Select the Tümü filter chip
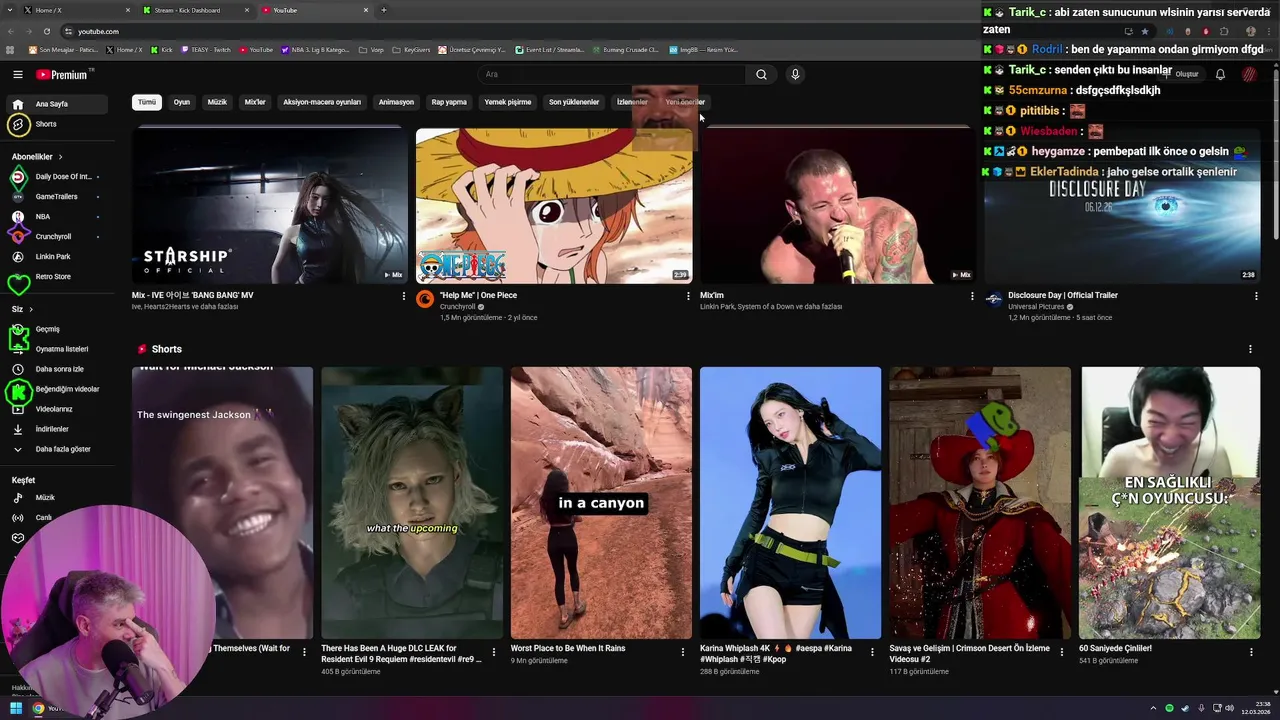 [x=147, y=102]
